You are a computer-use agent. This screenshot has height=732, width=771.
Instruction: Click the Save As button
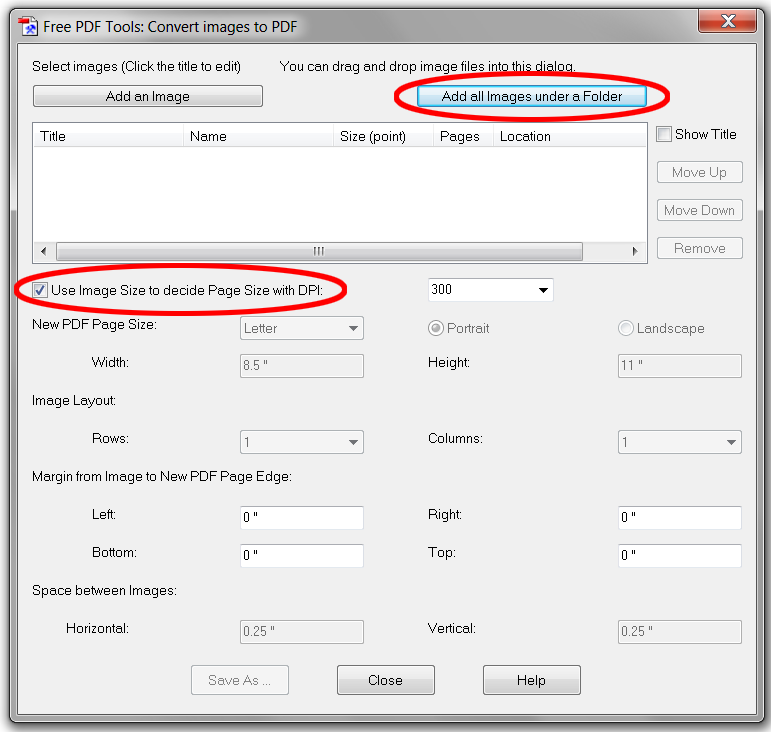click(239, 680)
